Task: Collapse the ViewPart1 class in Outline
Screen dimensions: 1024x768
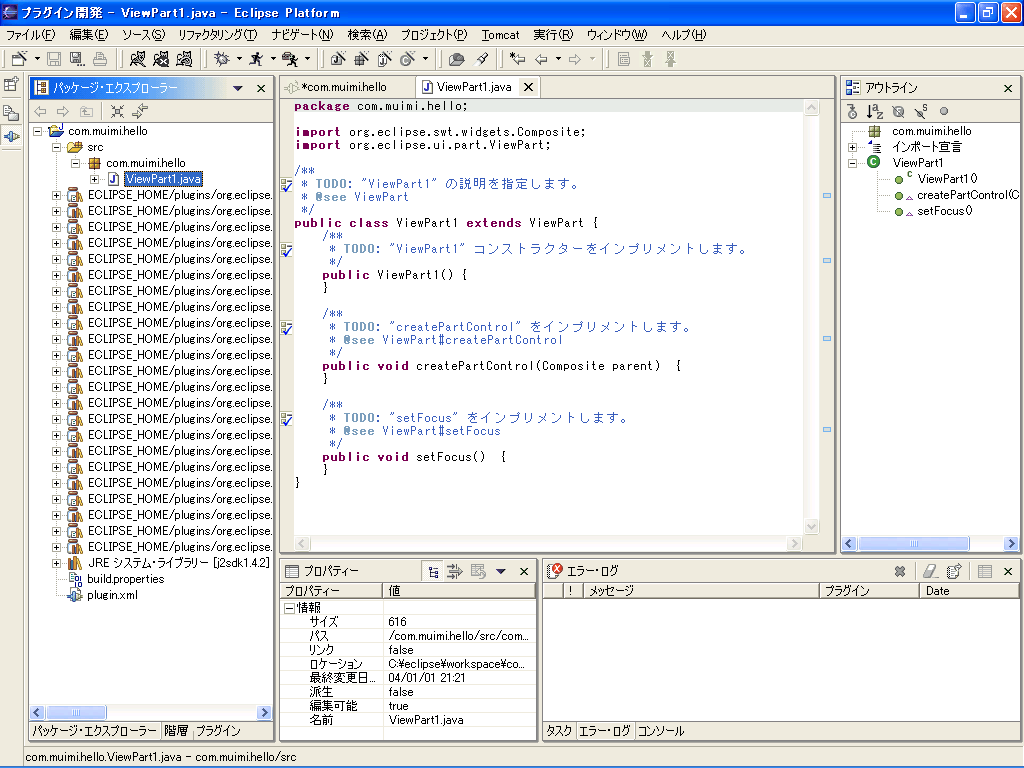Action: coord(852,163)
